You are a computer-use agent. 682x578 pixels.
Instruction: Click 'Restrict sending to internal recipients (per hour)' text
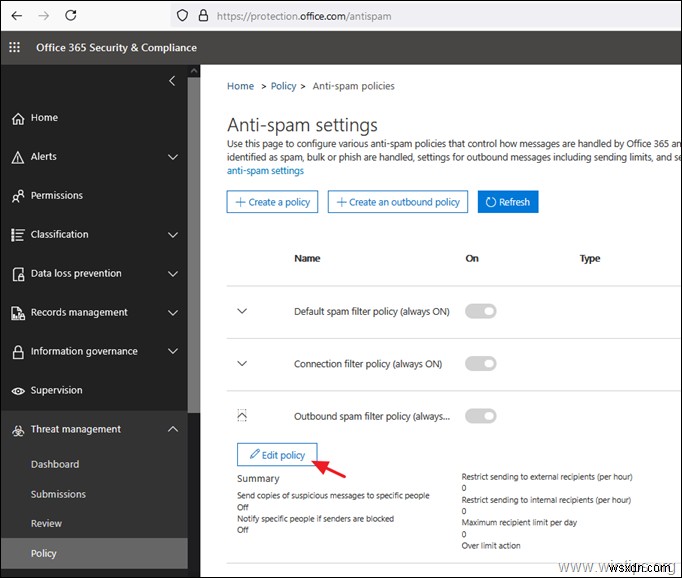546,500
